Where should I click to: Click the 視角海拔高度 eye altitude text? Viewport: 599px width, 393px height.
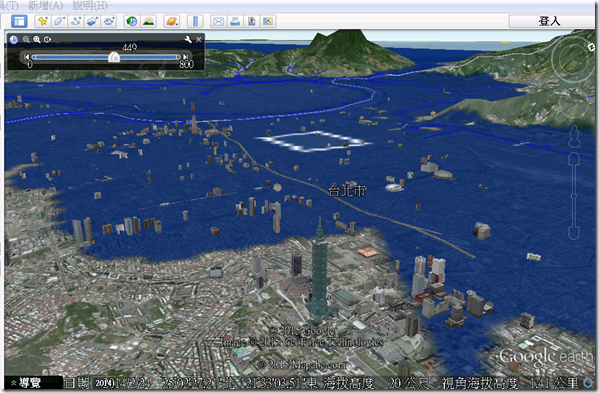click(480, 383)
